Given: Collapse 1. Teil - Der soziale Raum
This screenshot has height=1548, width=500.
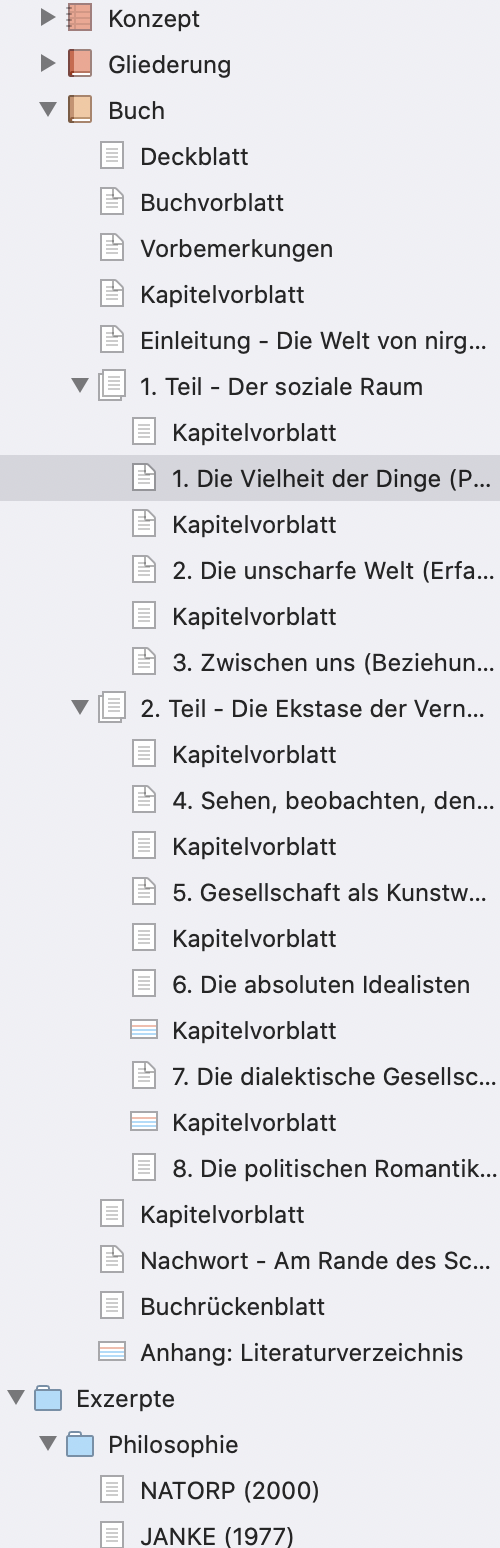Looking at the screenshot, I should click(x=81, y=386).
